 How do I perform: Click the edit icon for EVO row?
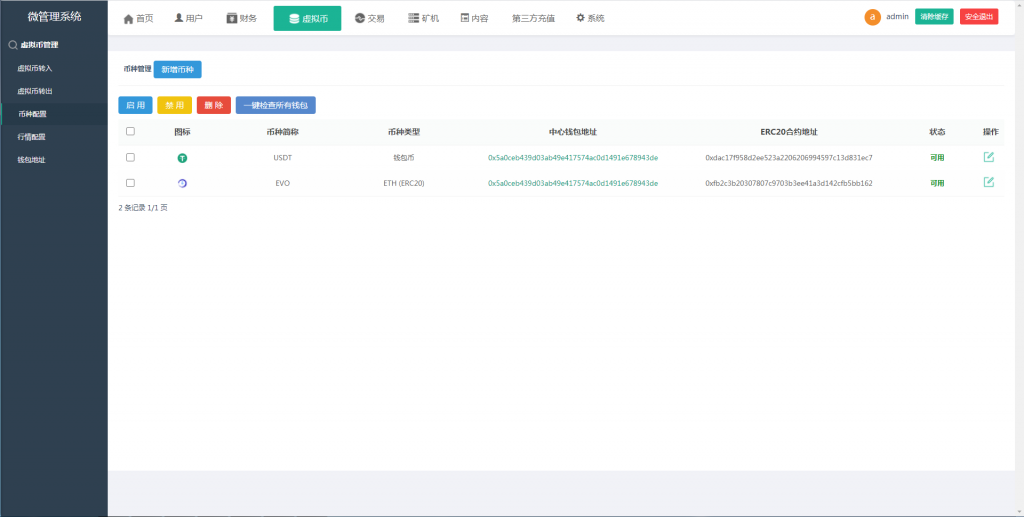988,182
